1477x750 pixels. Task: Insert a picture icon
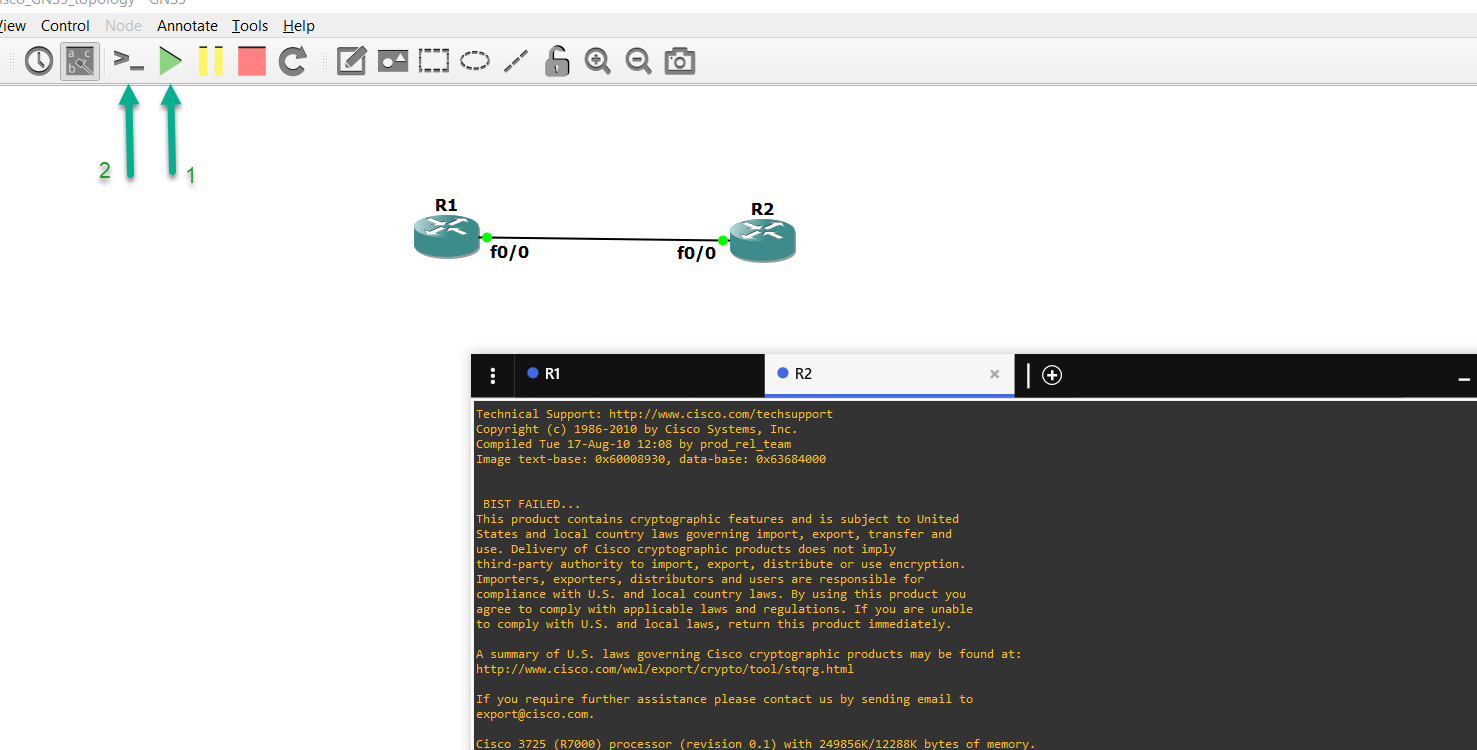(x=393, y=62)
